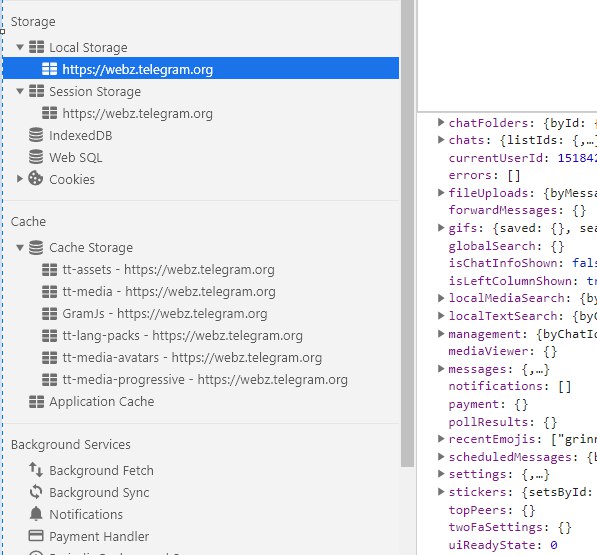
Task: Open Payment Handler service
Action: (x=99, y=537)
